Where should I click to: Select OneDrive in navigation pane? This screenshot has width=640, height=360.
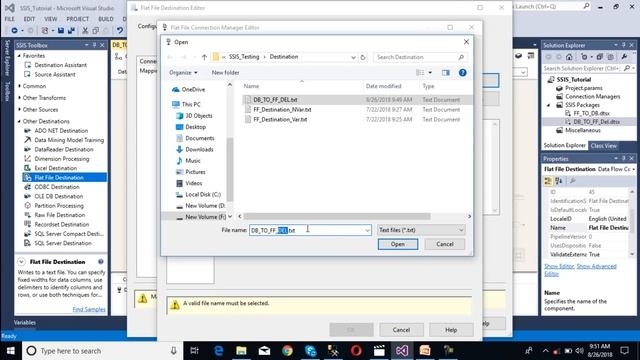tap(189, 89)
